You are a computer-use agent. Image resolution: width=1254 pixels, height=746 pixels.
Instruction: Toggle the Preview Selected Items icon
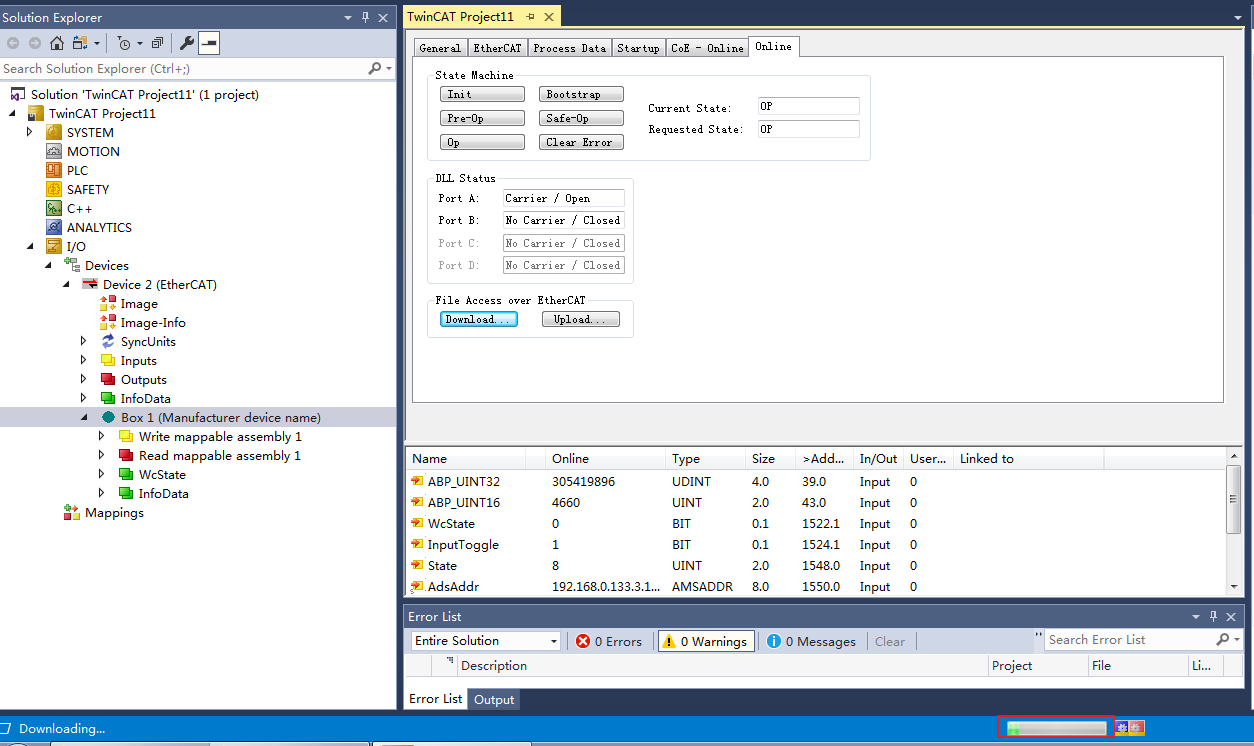click(209, 43)
